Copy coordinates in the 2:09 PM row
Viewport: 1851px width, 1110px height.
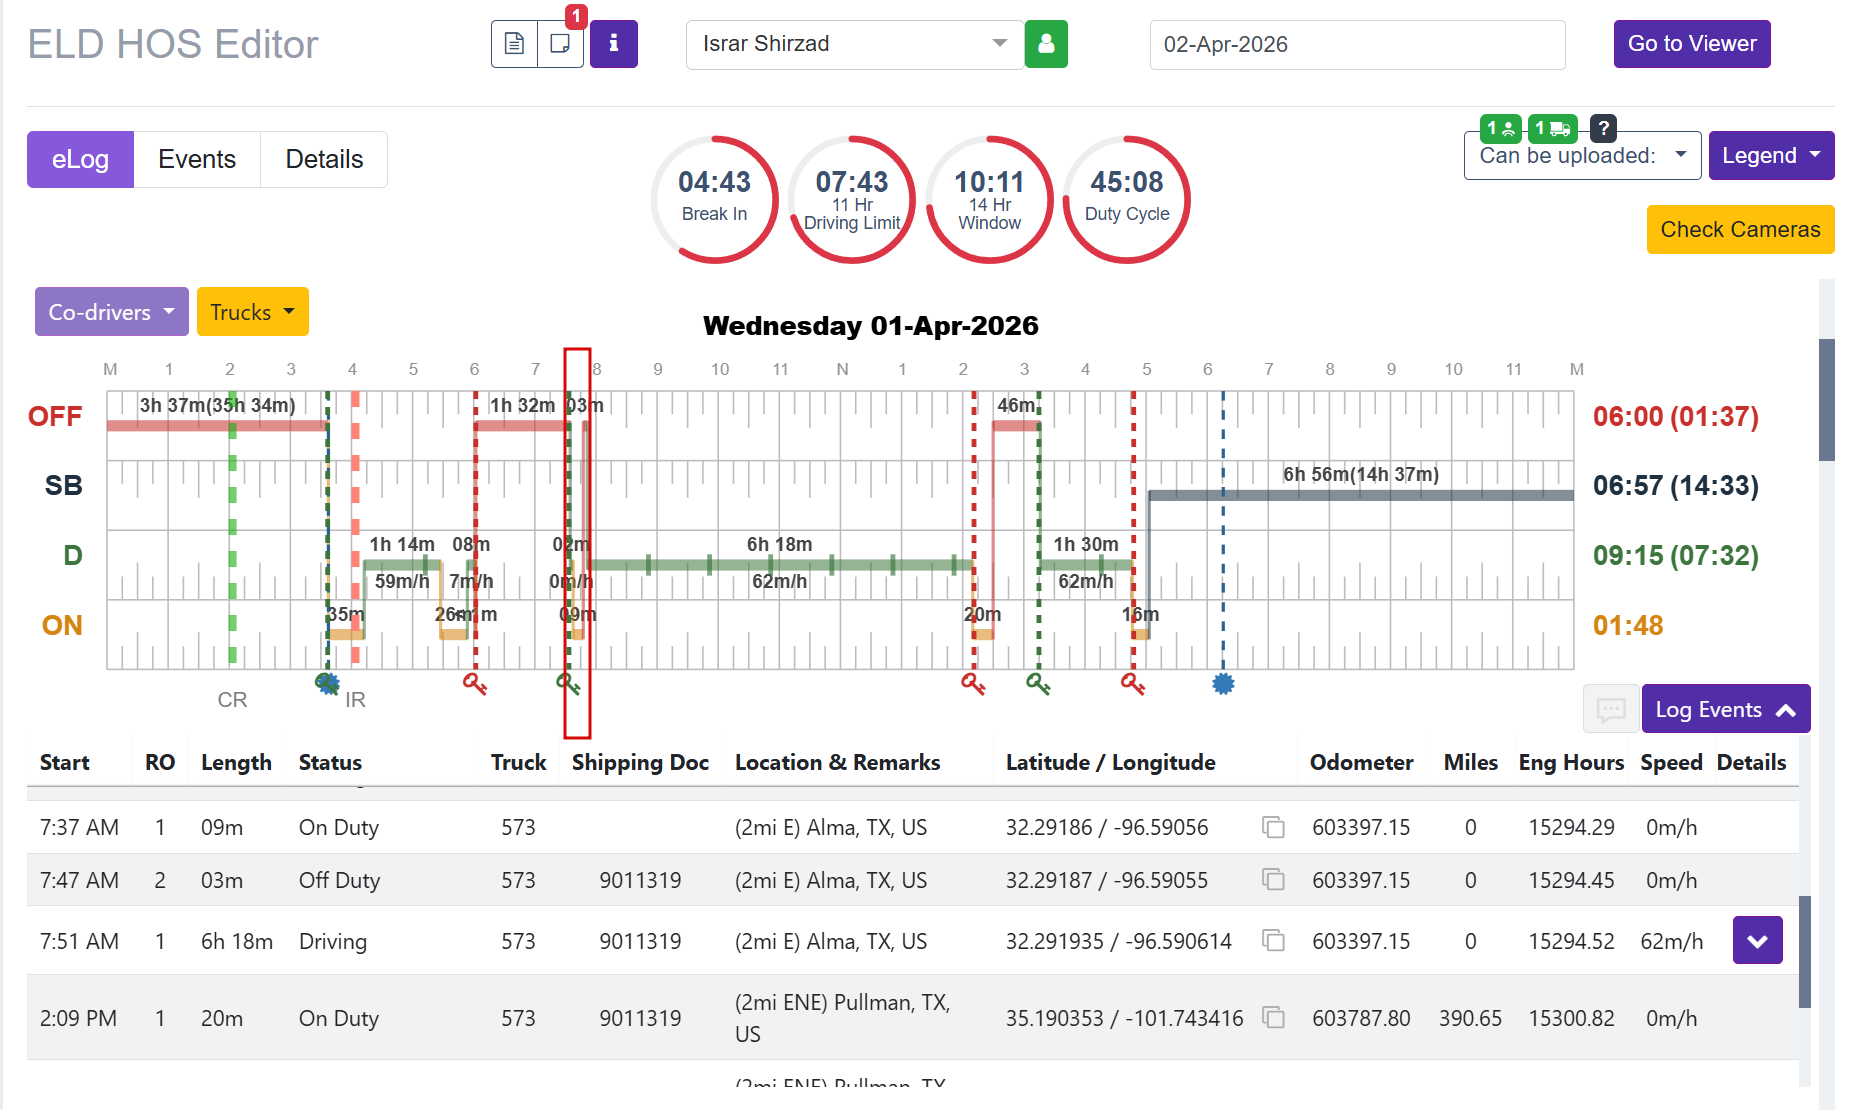click(x=1273, y=1018)
